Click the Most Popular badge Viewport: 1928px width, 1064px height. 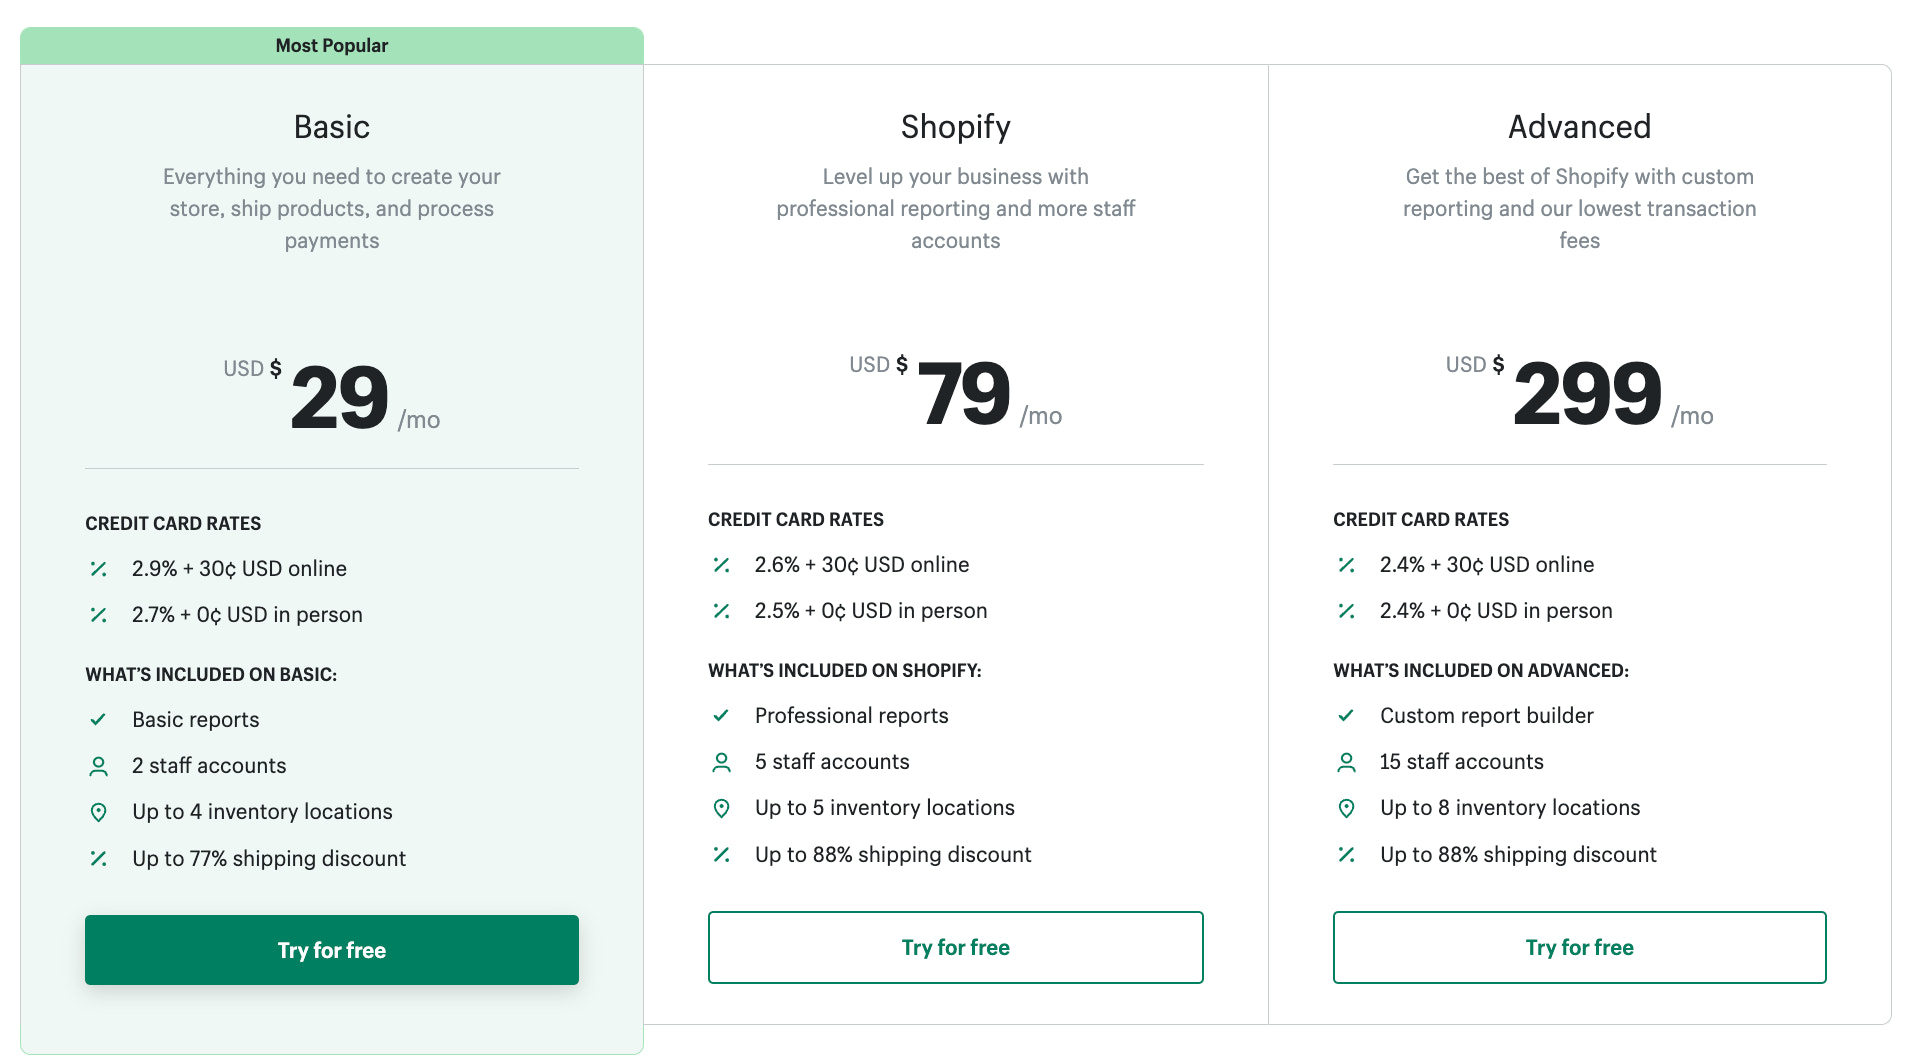[x=331, y=44]
